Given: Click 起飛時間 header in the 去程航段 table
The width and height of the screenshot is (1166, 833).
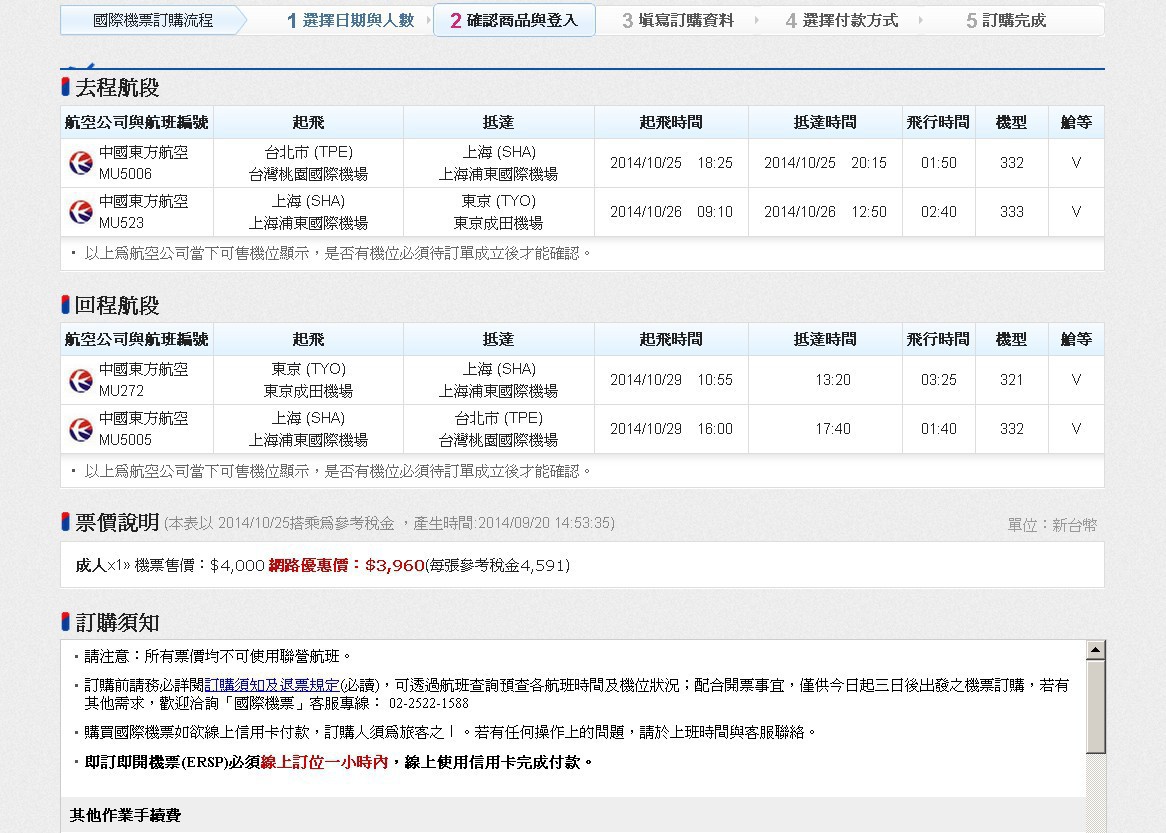Looking at the screenshot, I should [671, 122].
